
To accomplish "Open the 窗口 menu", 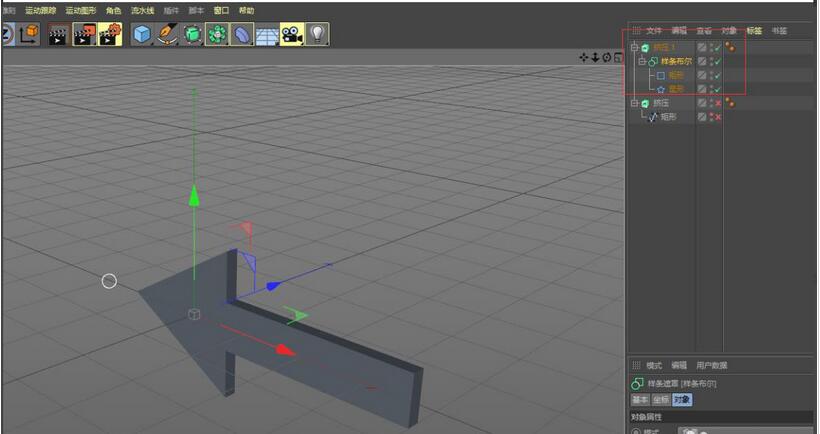I will 221,10.
